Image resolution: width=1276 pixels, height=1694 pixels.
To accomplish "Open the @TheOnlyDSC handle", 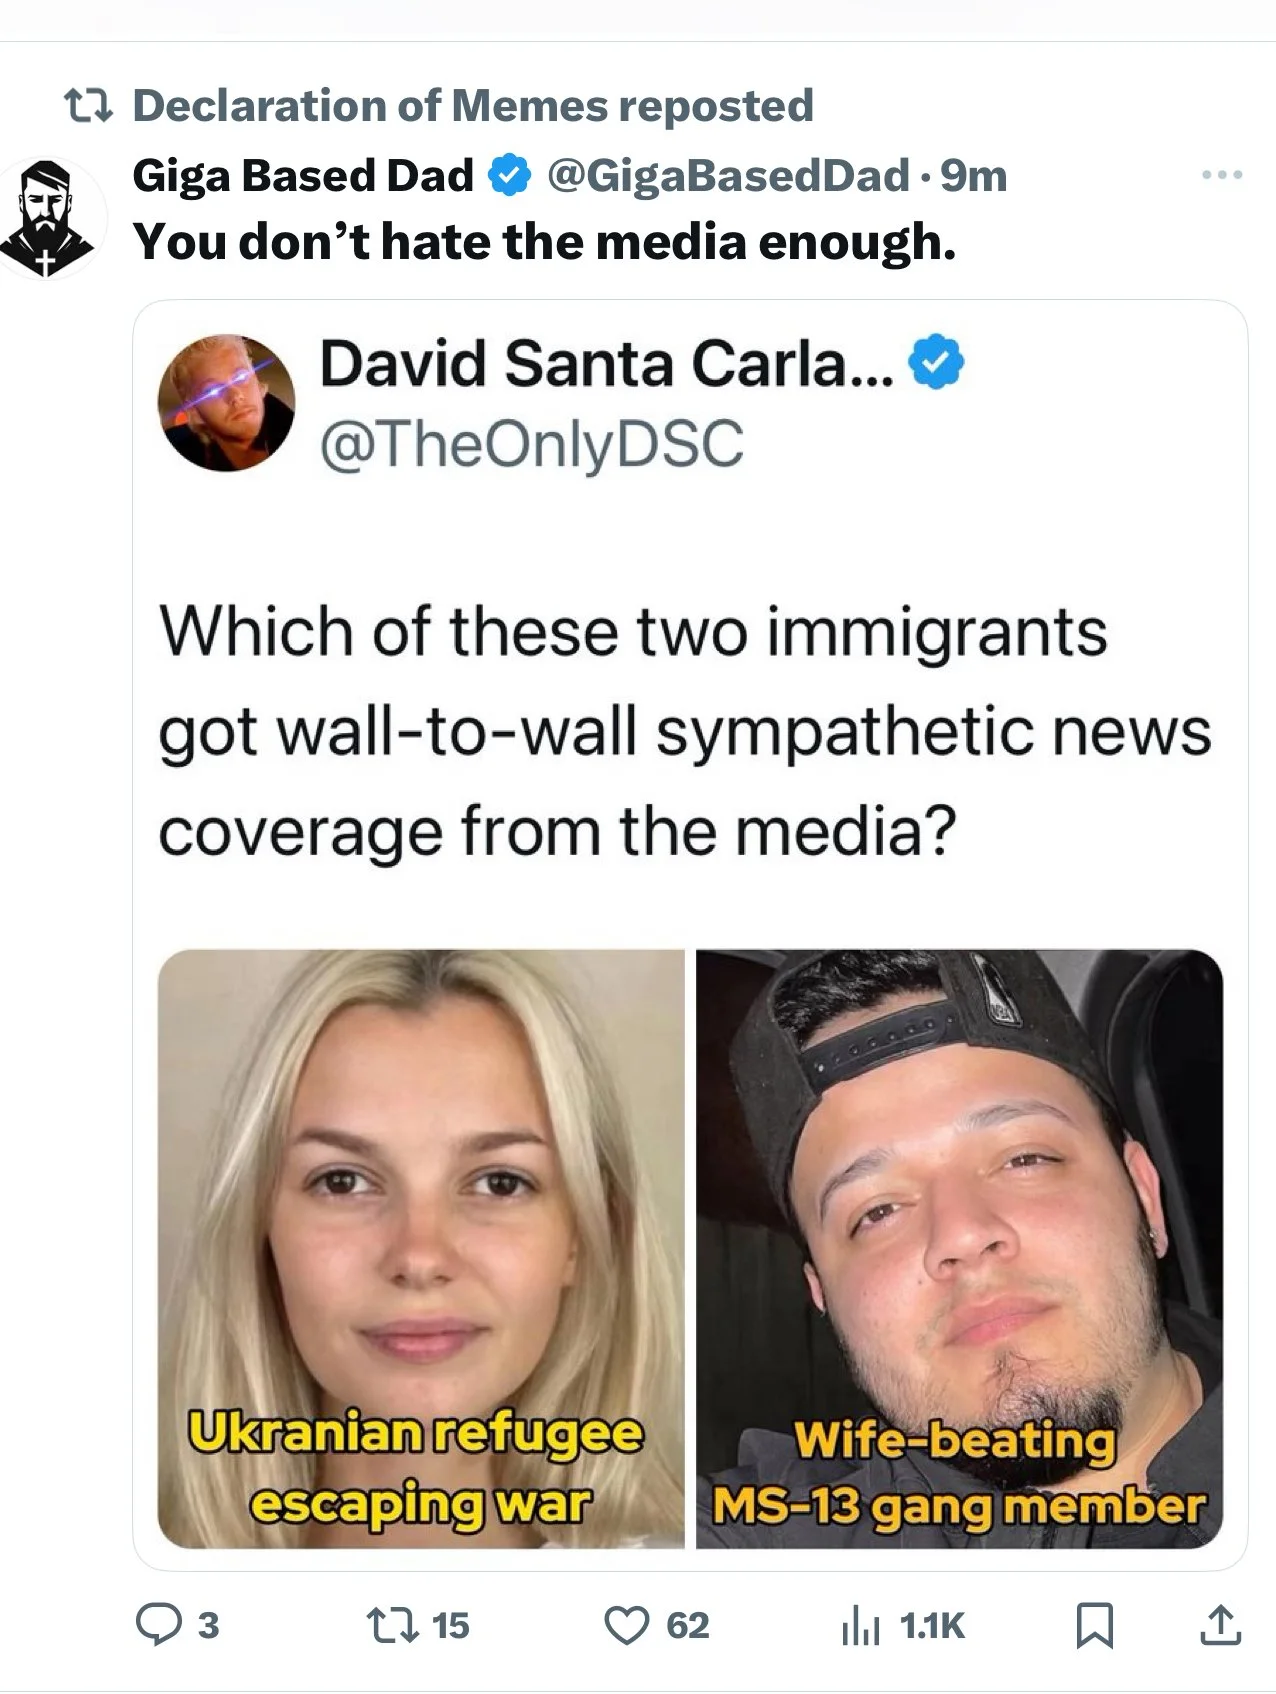I will point(532,443).
